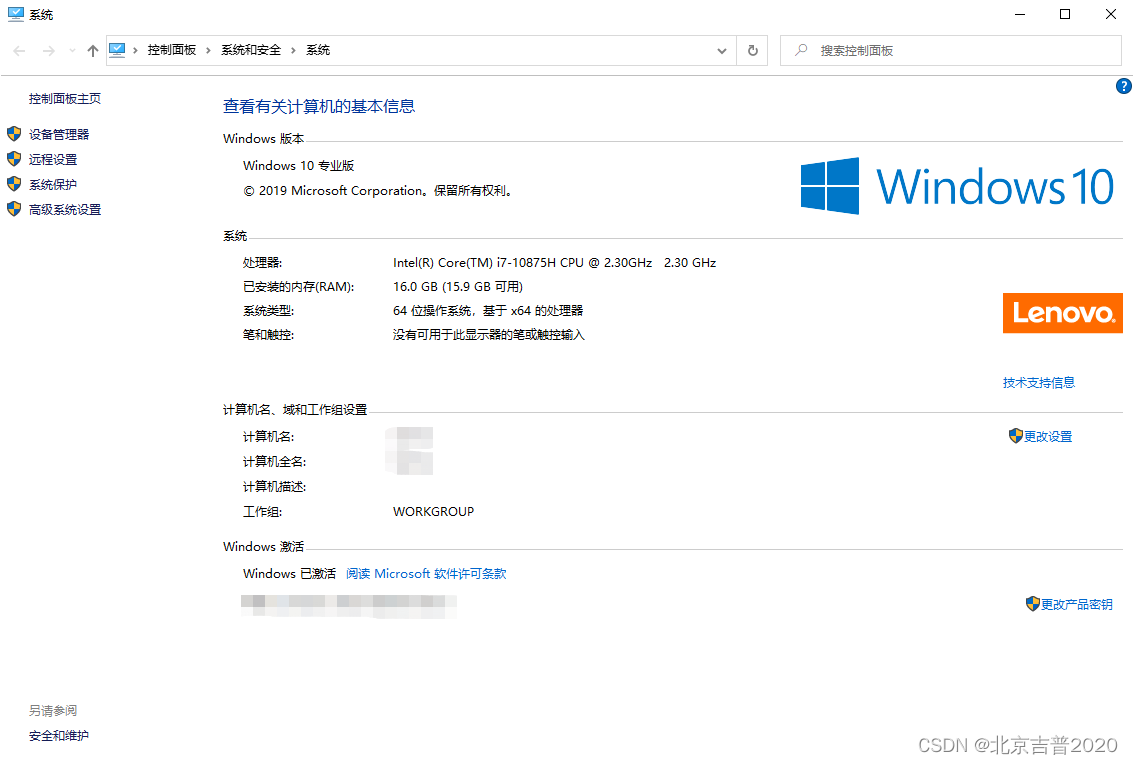Click the shield icon beside 设备管理器
1133x764 pixels.
pos(14,134)
